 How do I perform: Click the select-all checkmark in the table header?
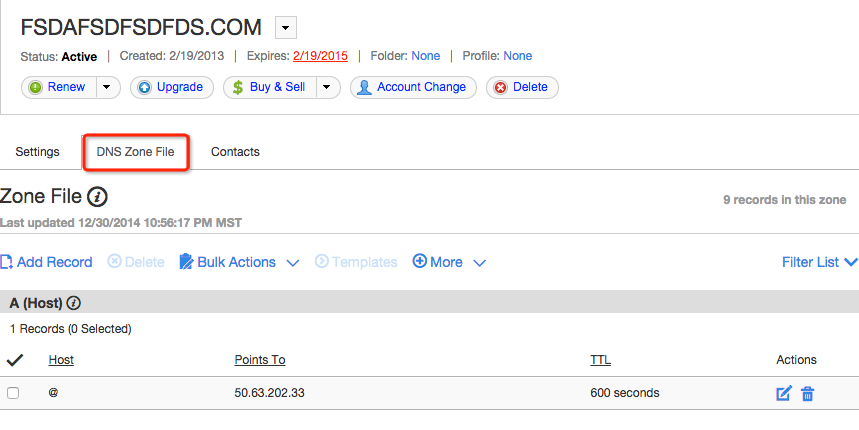(14, 360)
